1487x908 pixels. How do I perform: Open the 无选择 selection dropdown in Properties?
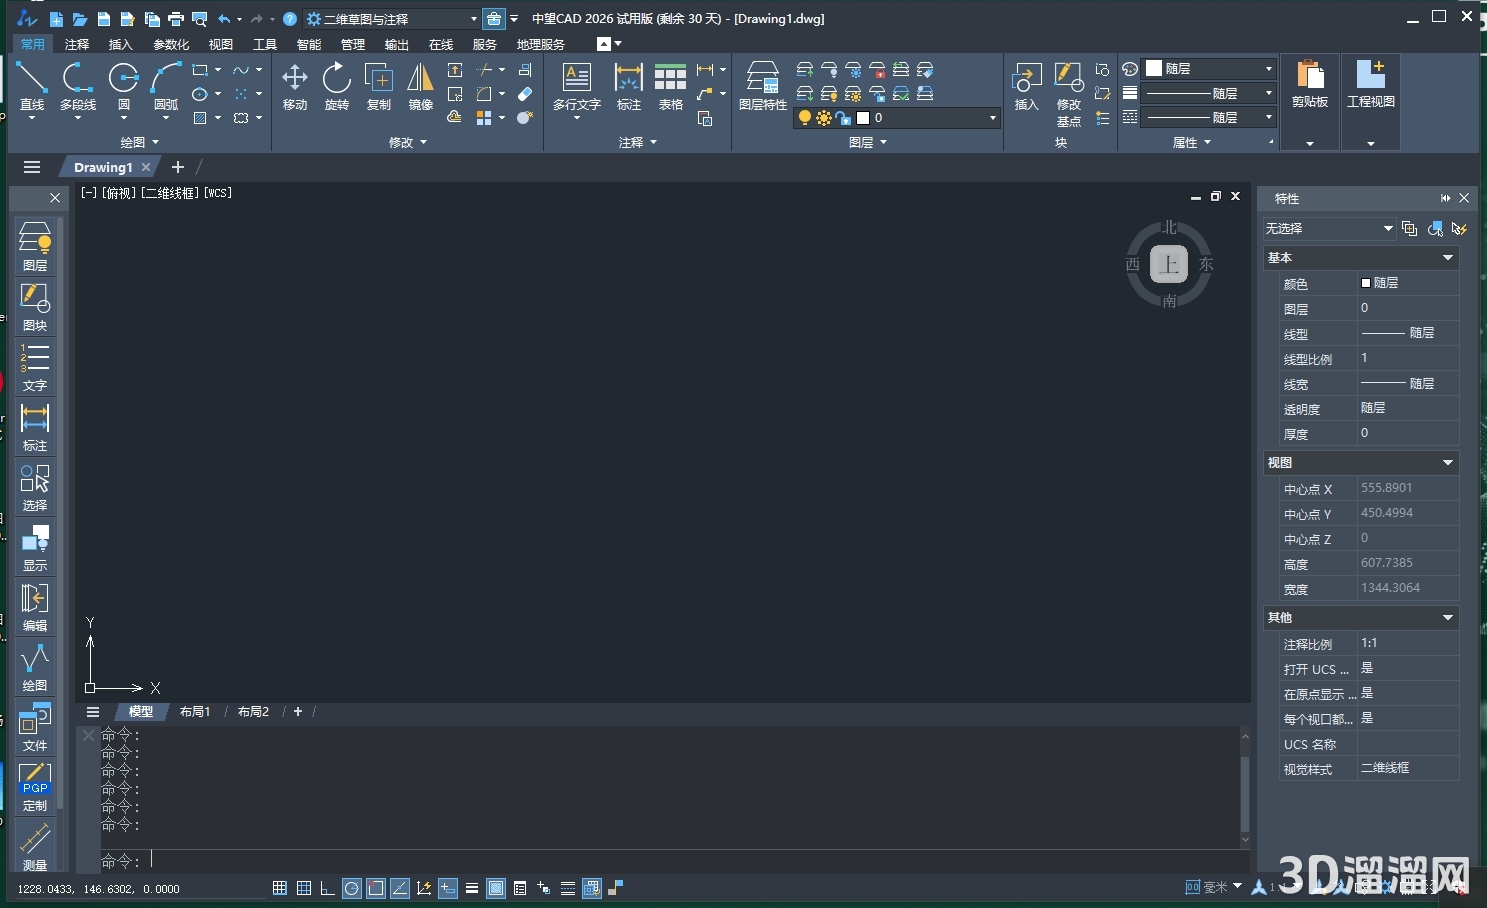click(x=1329, y=229)
